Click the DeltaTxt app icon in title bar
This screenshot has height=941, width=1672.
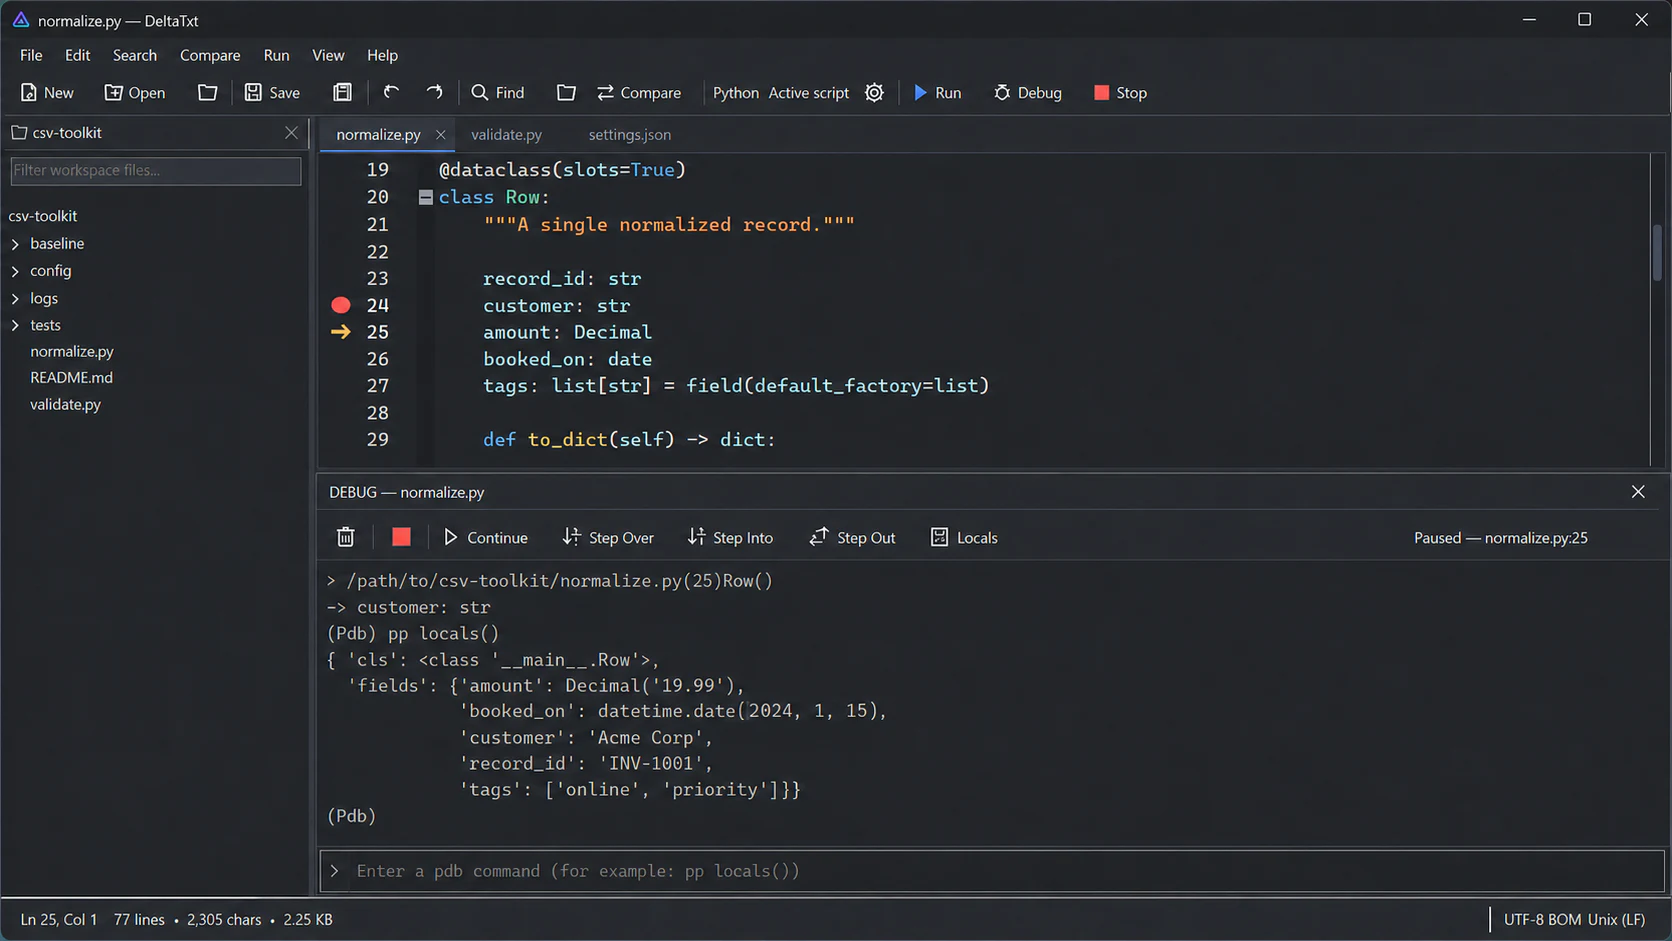tap(20, 20)
